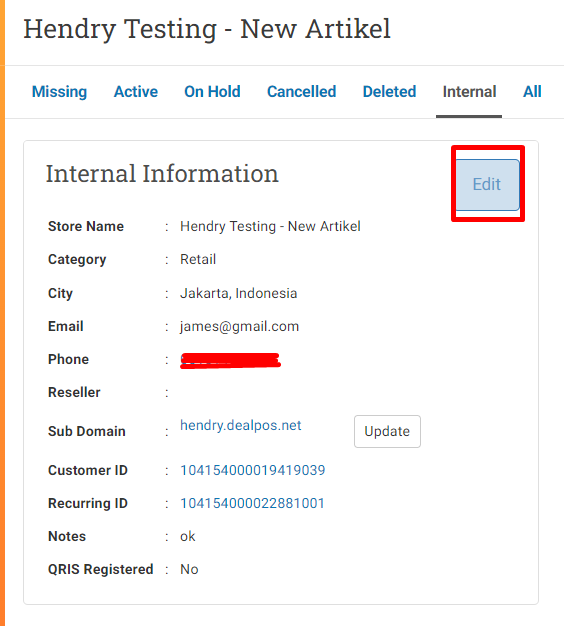Viewport: 564px width, 626px height.
Task: Click the Update button for Sub Domain
Action: (x=387, y=431)
